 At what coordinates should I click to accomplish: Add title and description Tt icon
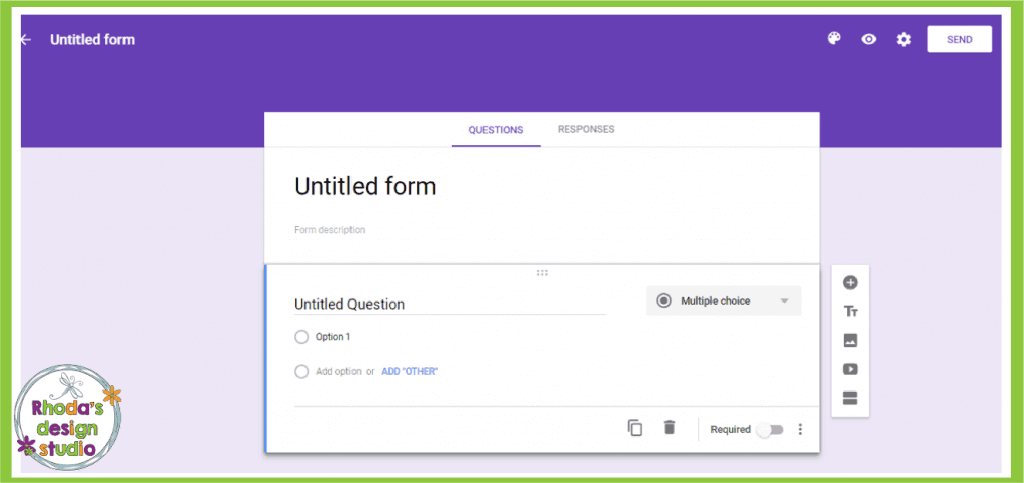[x=850, y=311]
